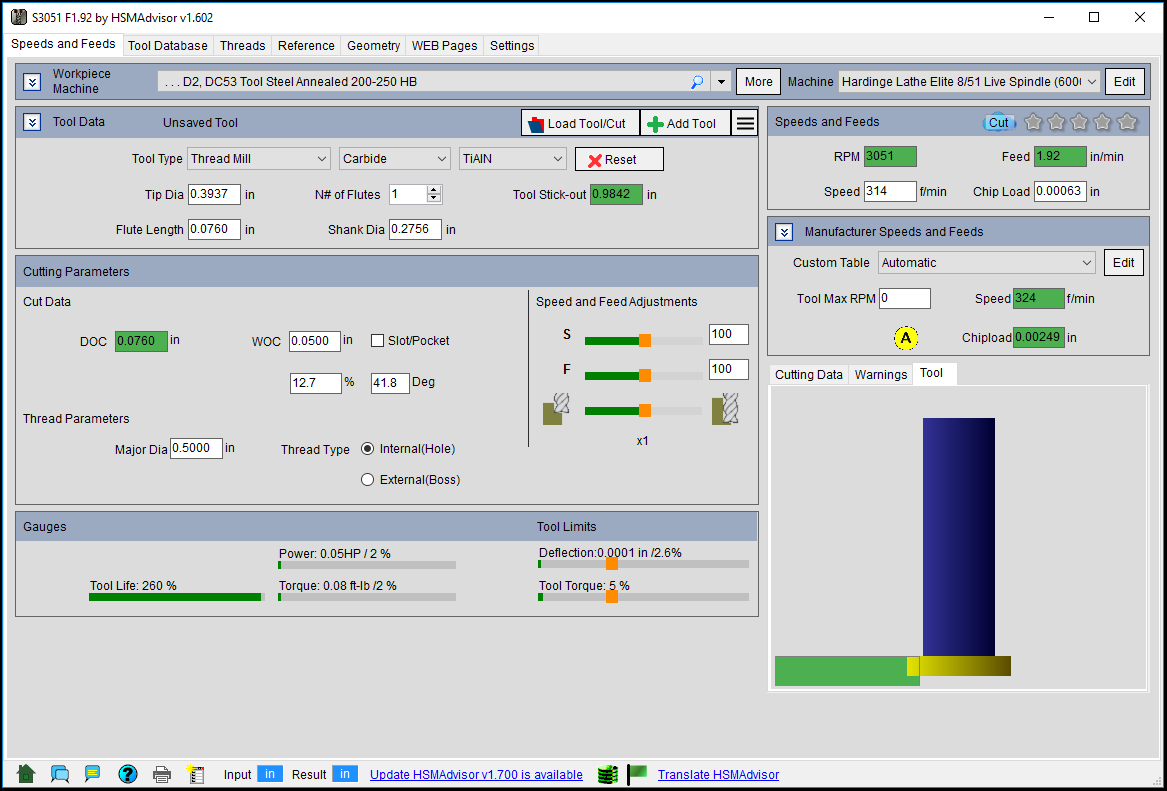Click the yellow A chipload indicator
This screenshot has height=791, width=1167.
point(906,338)
